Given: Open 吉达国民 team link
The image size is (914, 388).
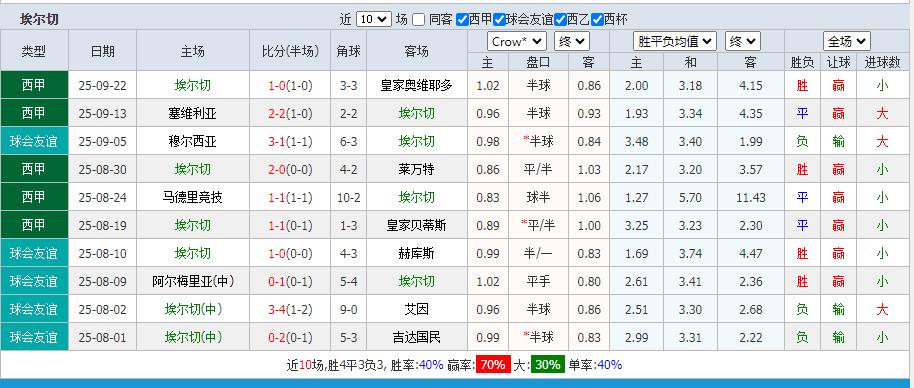Looking at the screenshot, I should (416, 337).
